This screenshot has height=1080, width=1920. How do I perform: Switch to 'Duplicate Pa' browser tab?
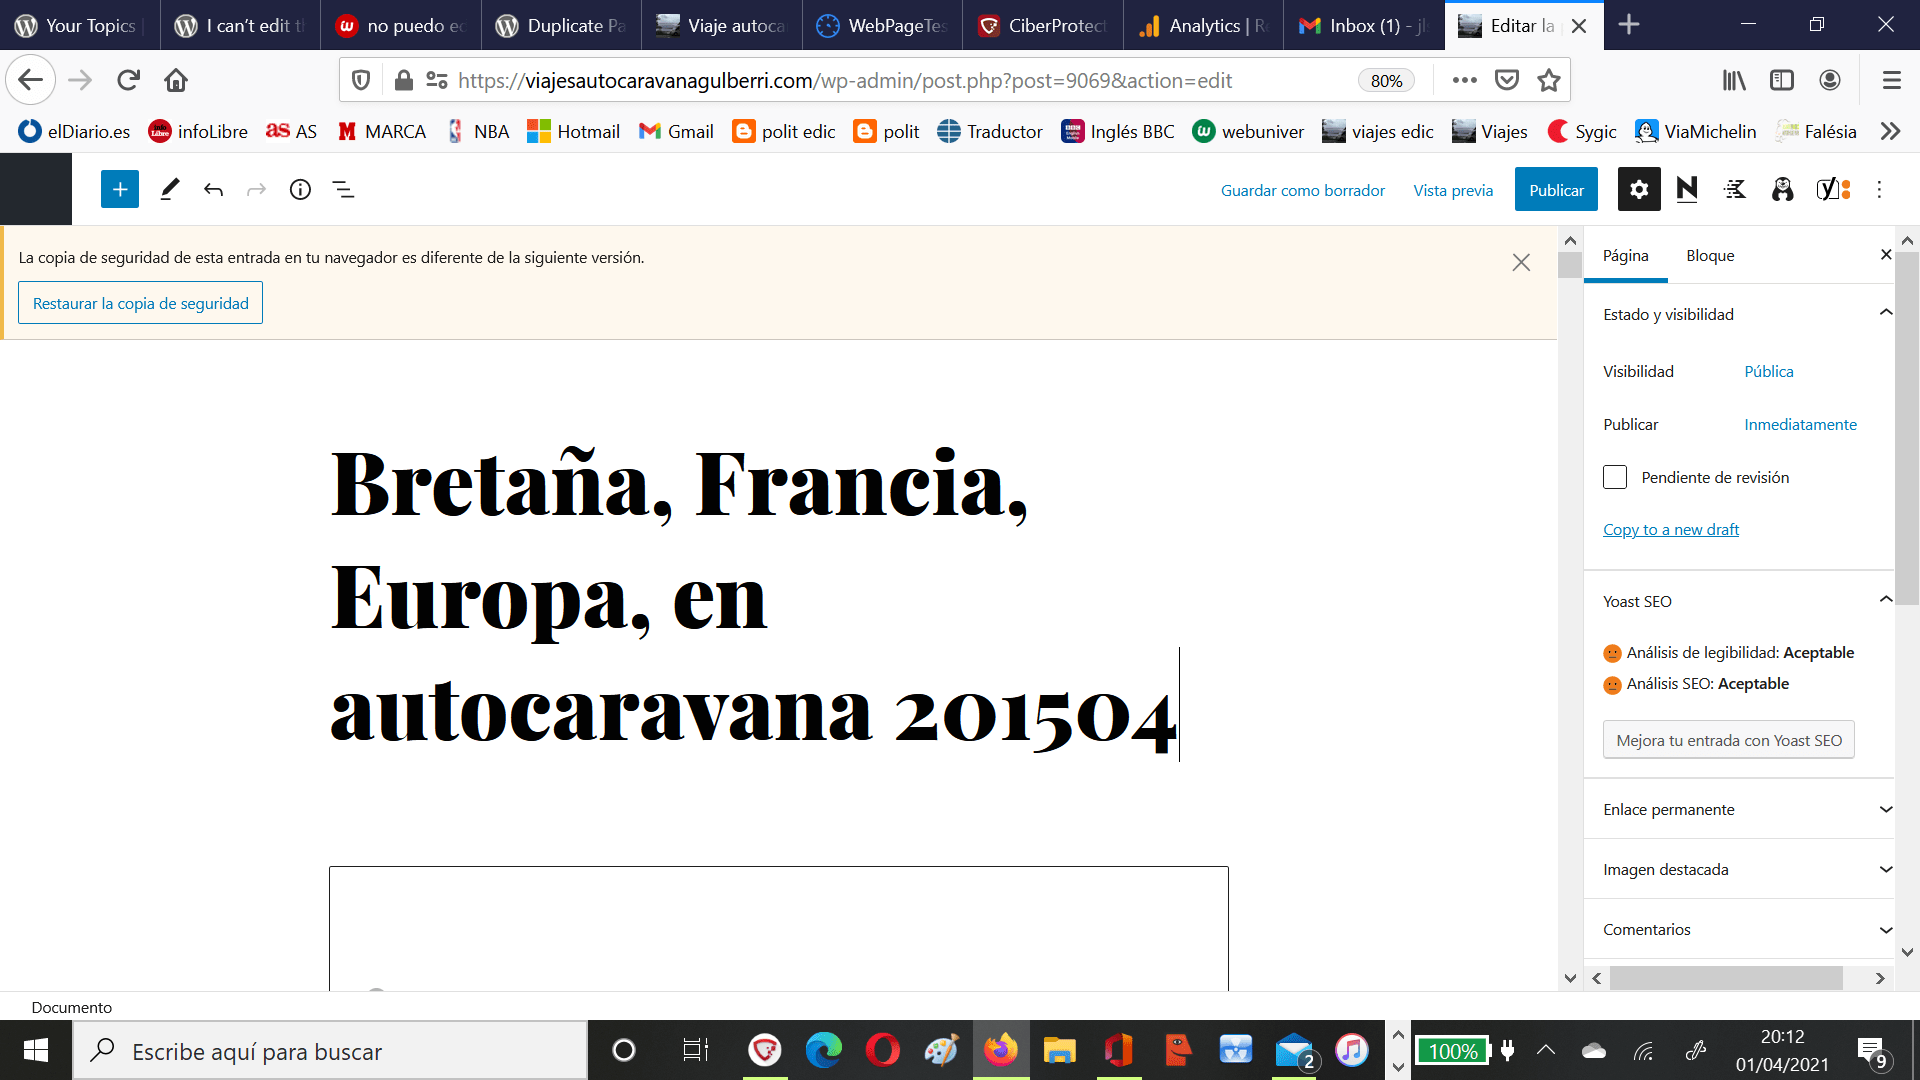tap(561, 25)
